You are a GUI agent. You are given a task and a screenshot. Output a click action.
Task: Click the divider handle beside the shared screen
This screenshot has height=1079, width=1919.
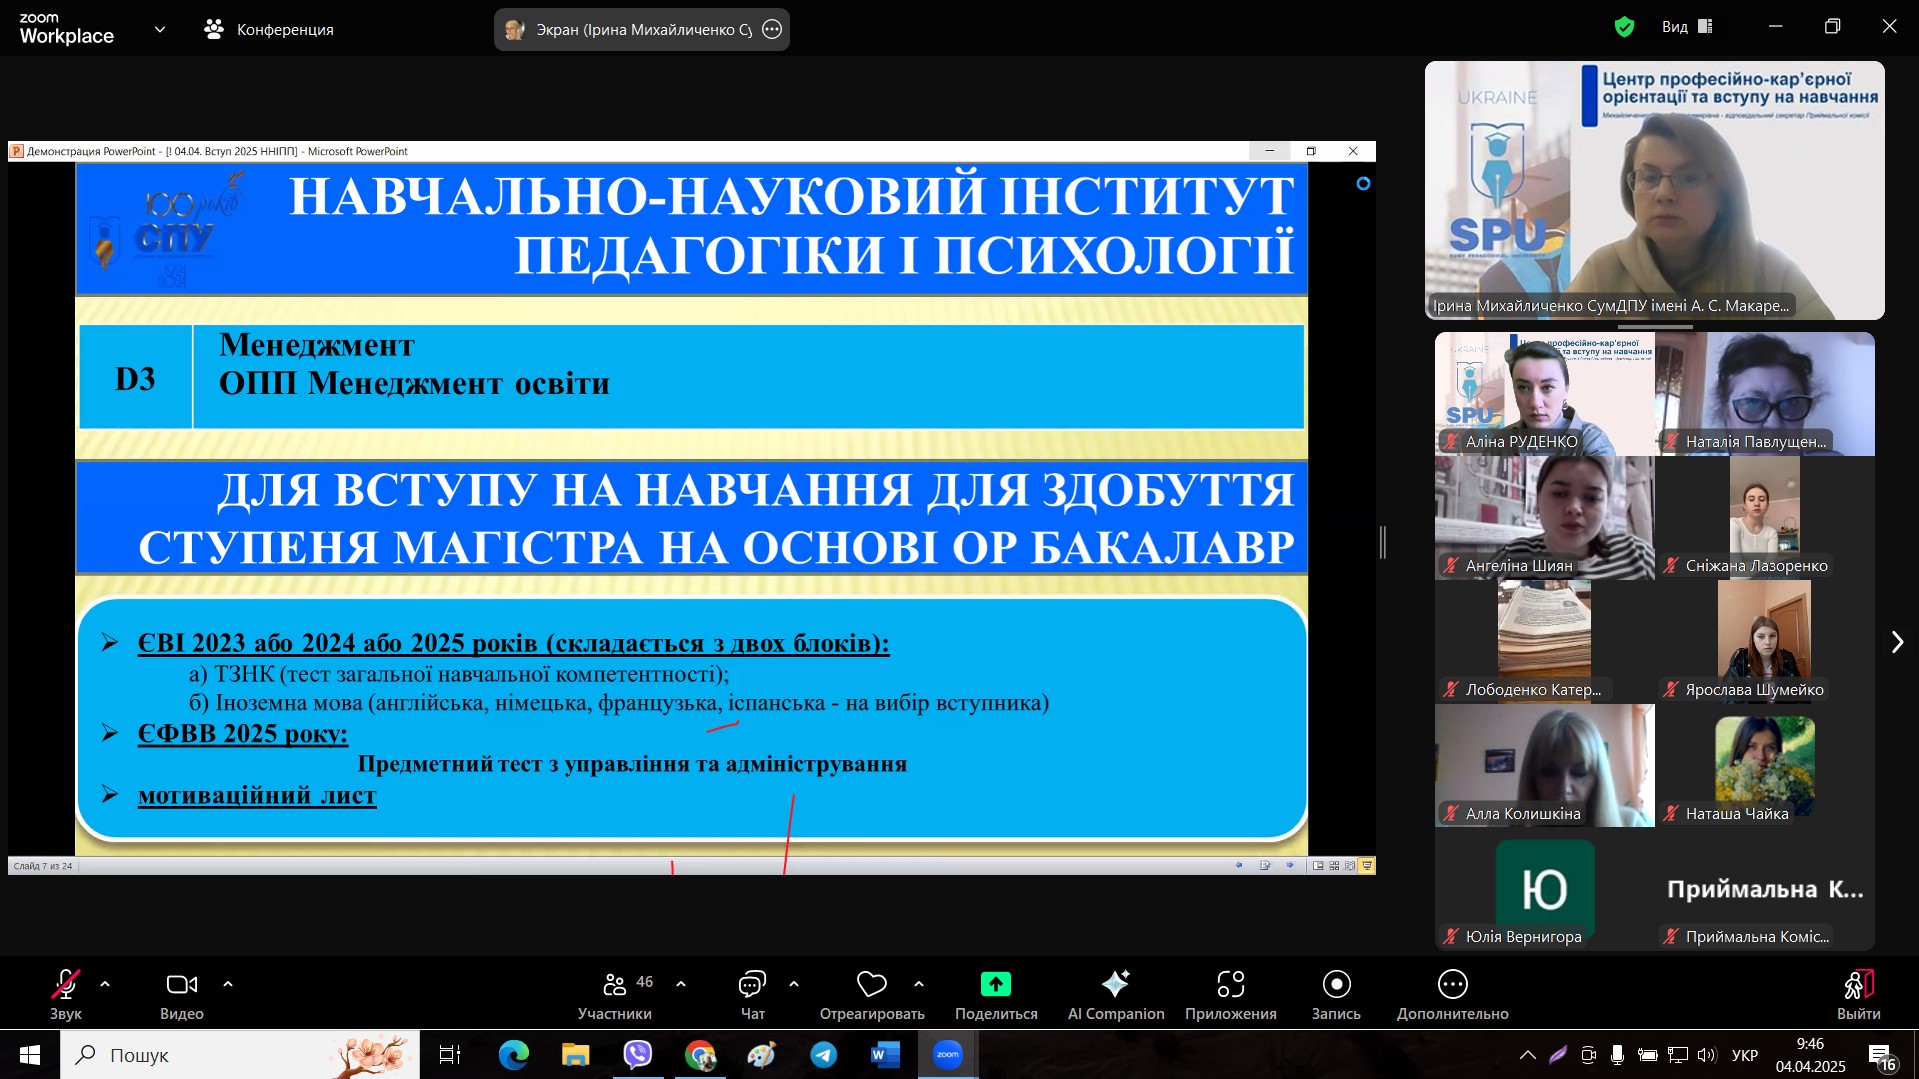point(1383,542)
